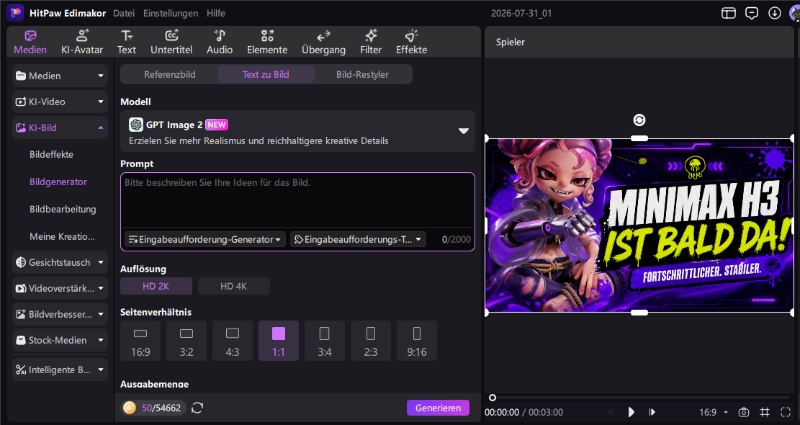This screenshot has height=425, width=800.
Task: Choose the 1:1 aspect ratio option
Action: pos(279,341)
